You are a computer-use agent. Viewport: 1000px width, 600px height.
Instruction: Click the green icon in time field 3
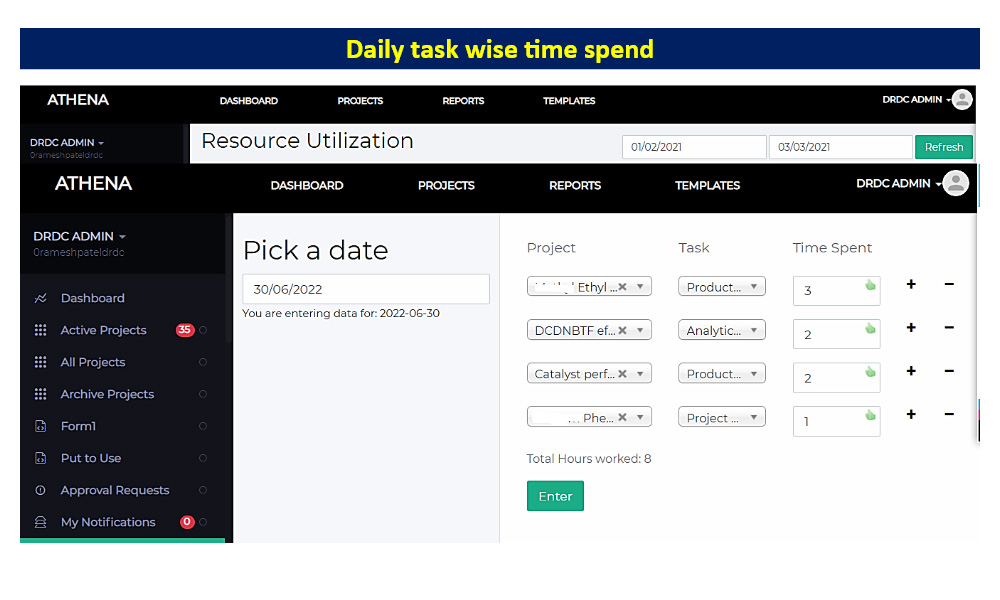click(870, 285)
